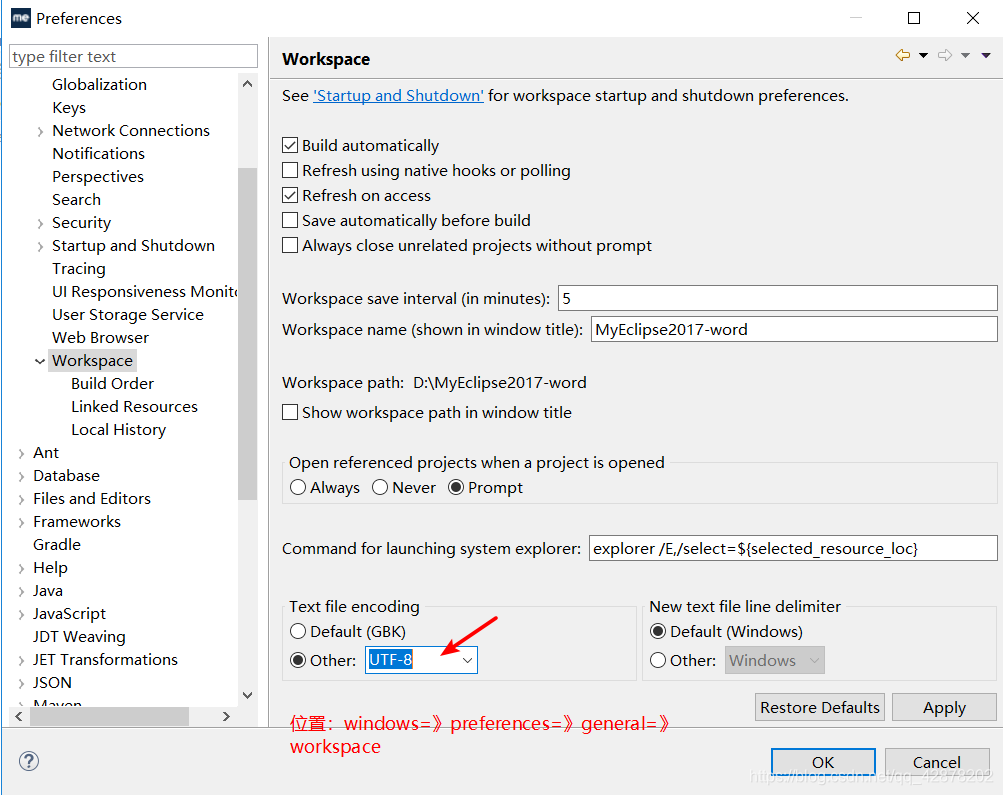Select Default (GBK) text file encoding
This screenshot has height=795, width=1003.
click(297, 631)
